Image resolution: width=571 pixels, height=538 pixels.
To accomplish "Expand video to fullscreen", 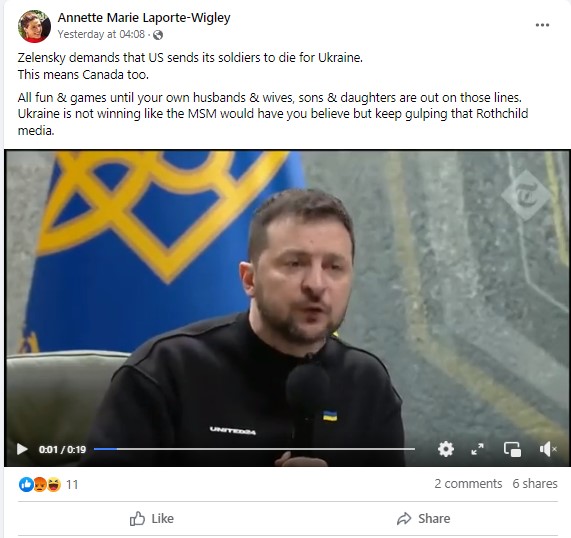I will click(477, 449).
